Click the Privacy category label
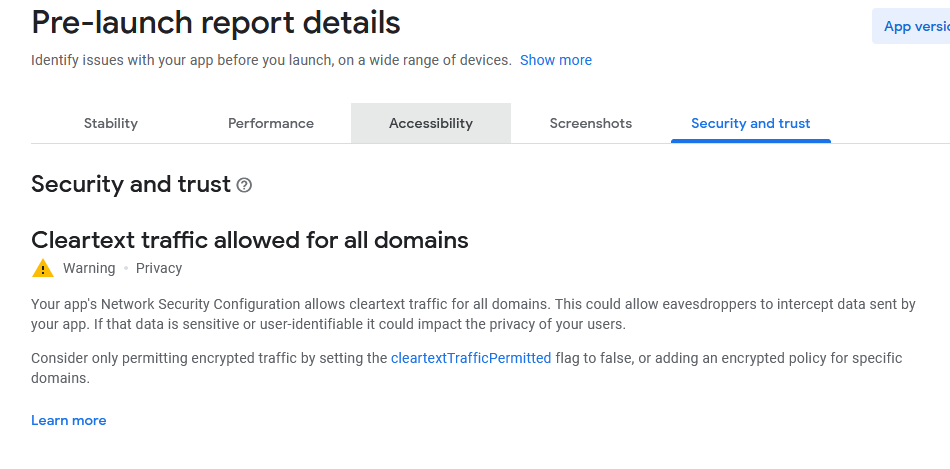Viewport: 950px width, 469px height. click(159, 268)
